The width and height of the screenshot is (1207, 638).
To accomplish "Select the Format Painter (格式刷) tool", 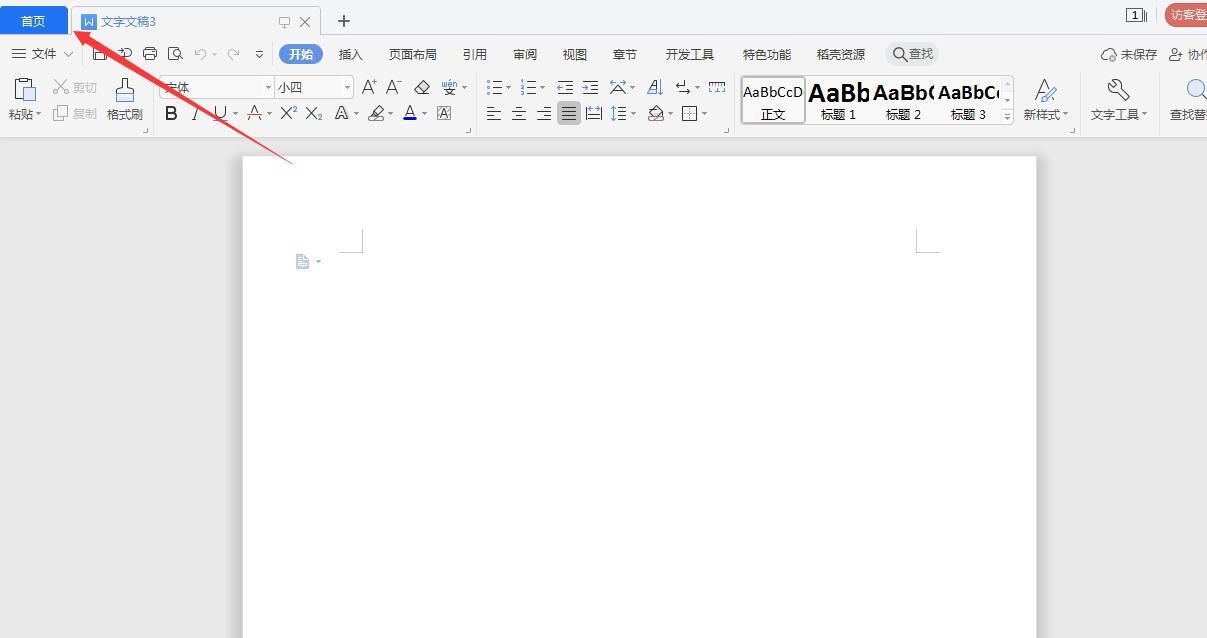I will 125,99.
